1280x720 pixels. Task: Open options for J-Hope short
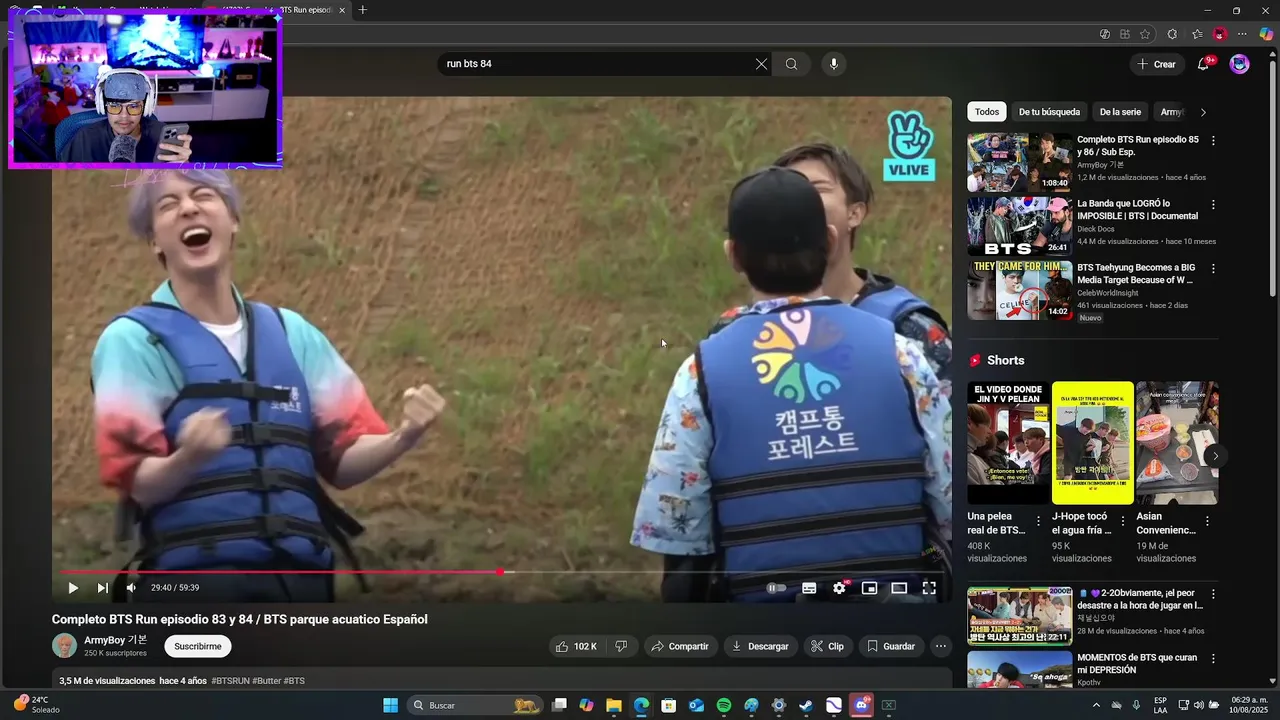[1123, 521]
